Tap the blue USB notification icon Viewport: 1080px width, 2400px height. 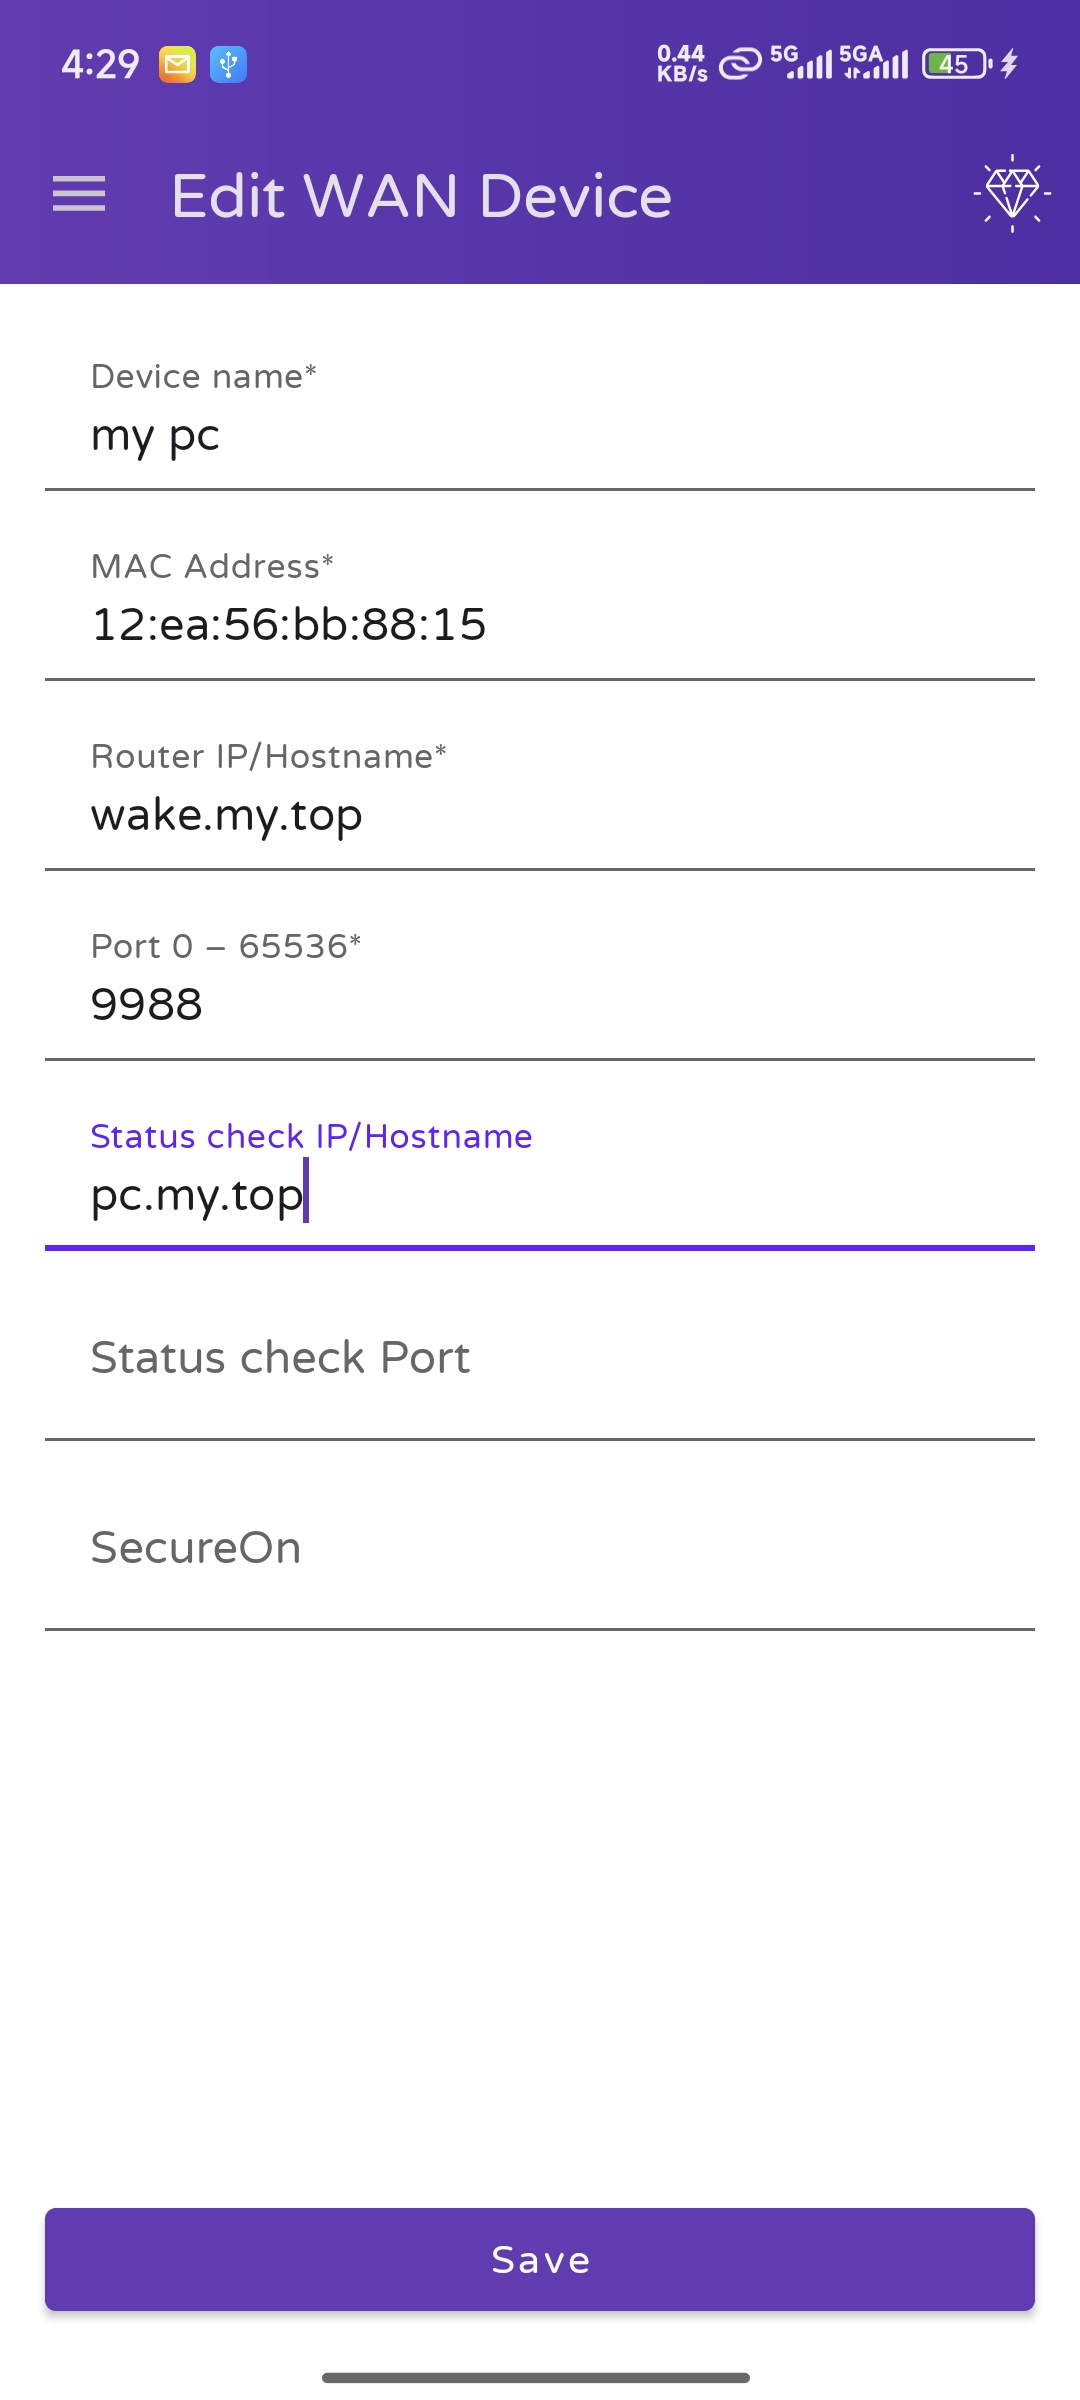228,65
